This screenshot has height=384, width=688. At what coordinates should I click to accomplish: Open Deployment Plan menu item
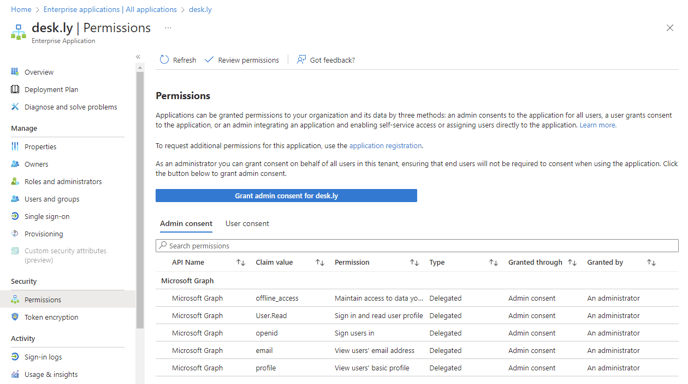[x=51, y=90]
